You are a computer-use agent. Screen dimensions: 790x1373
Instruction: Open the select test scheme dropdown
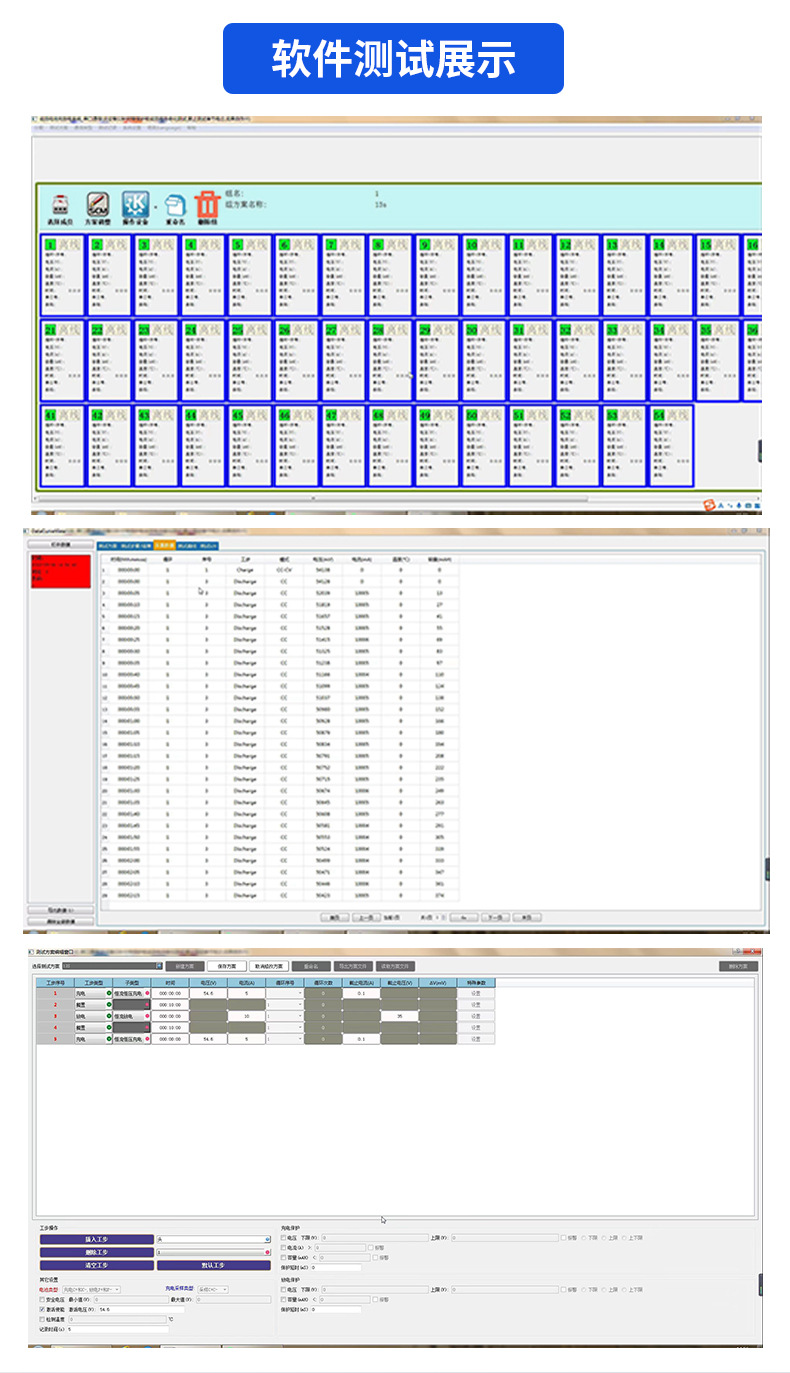pos(112,966)
